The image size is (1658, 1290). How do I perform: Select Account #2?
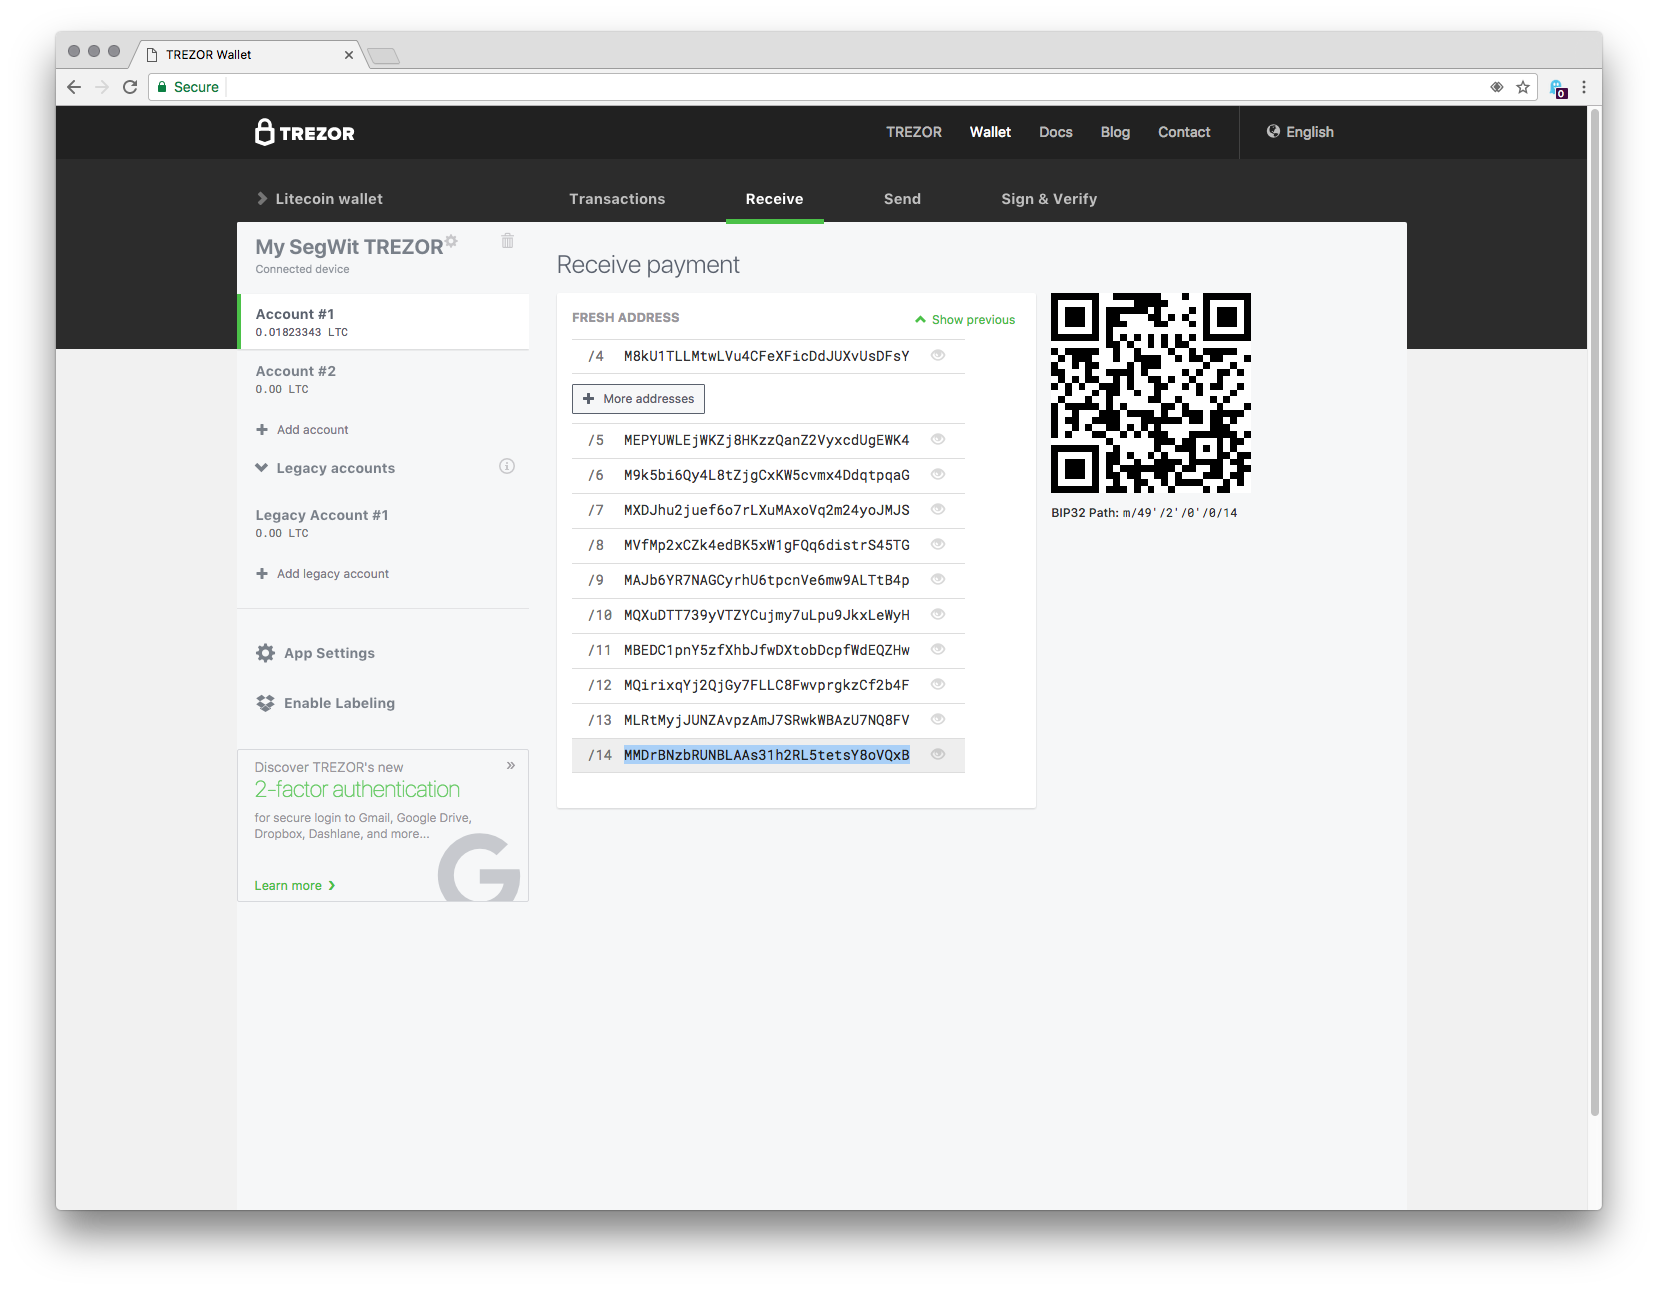tap(384, 379)
